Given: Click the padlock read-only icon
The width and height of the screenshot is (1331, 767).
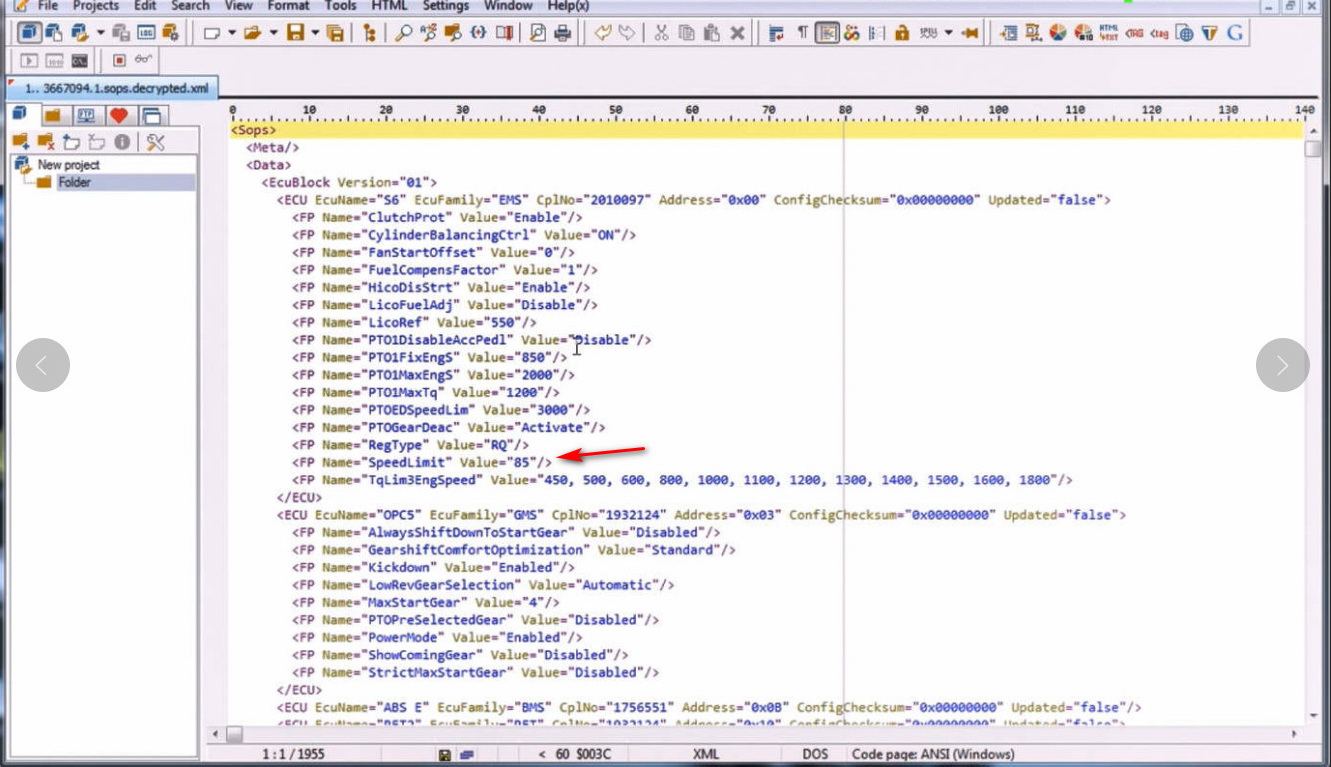Looking at the screenshot, I should tap(902, 33).
